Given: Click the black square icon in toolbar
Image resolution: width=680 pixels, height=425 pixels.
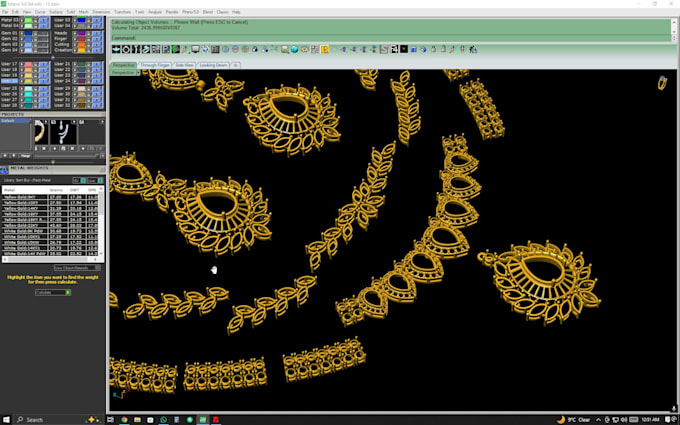Looking at the screenshot, I should pos(404,49).
